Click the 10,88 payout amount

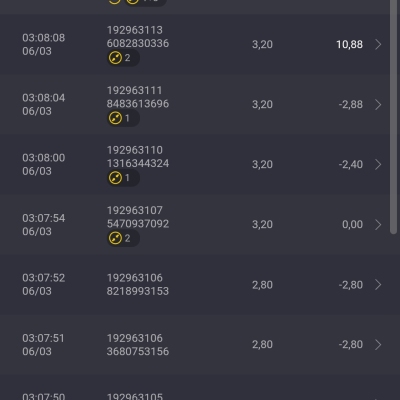(349, 44)
